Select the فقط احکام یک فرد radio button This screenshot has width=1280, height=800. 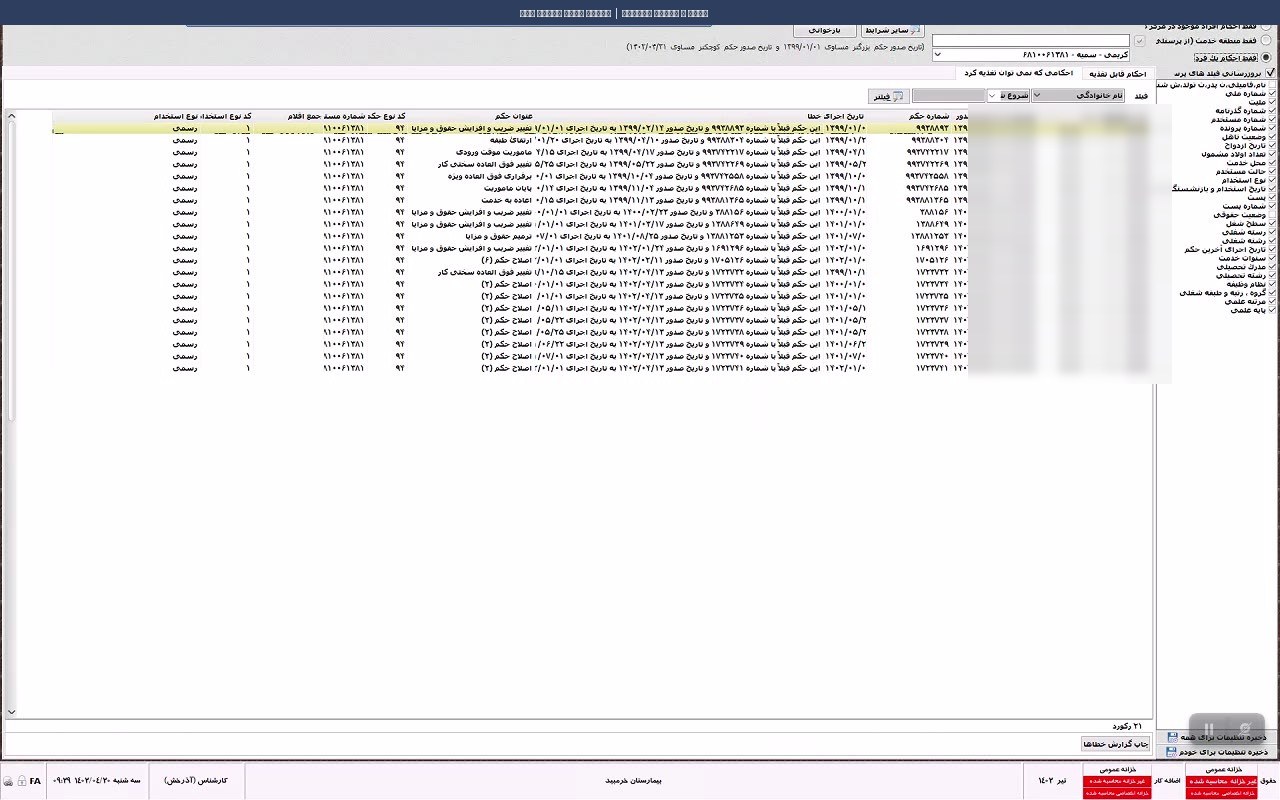[1266, 57]
